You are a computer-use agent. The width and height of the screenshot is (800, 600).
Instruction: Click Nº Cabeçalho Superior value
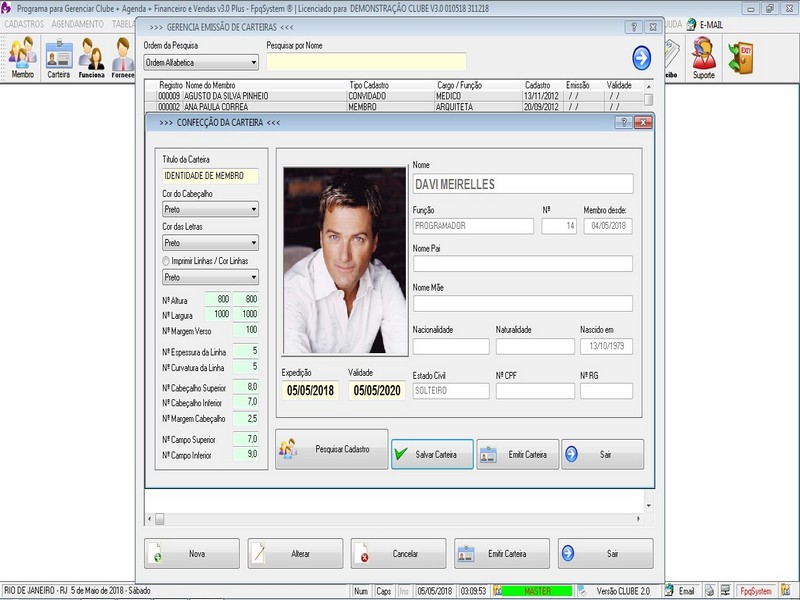click(246, 387)
